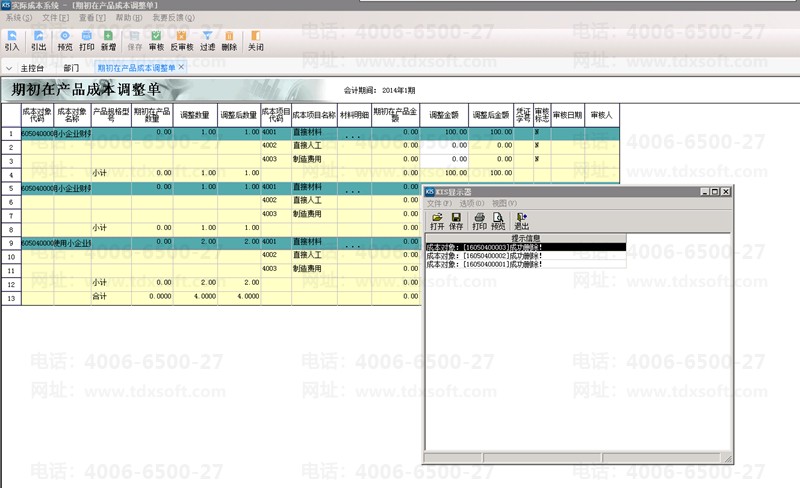800x488 pixels.
Task: Approve the document with 审核
Action: click(x=156, y=40)
